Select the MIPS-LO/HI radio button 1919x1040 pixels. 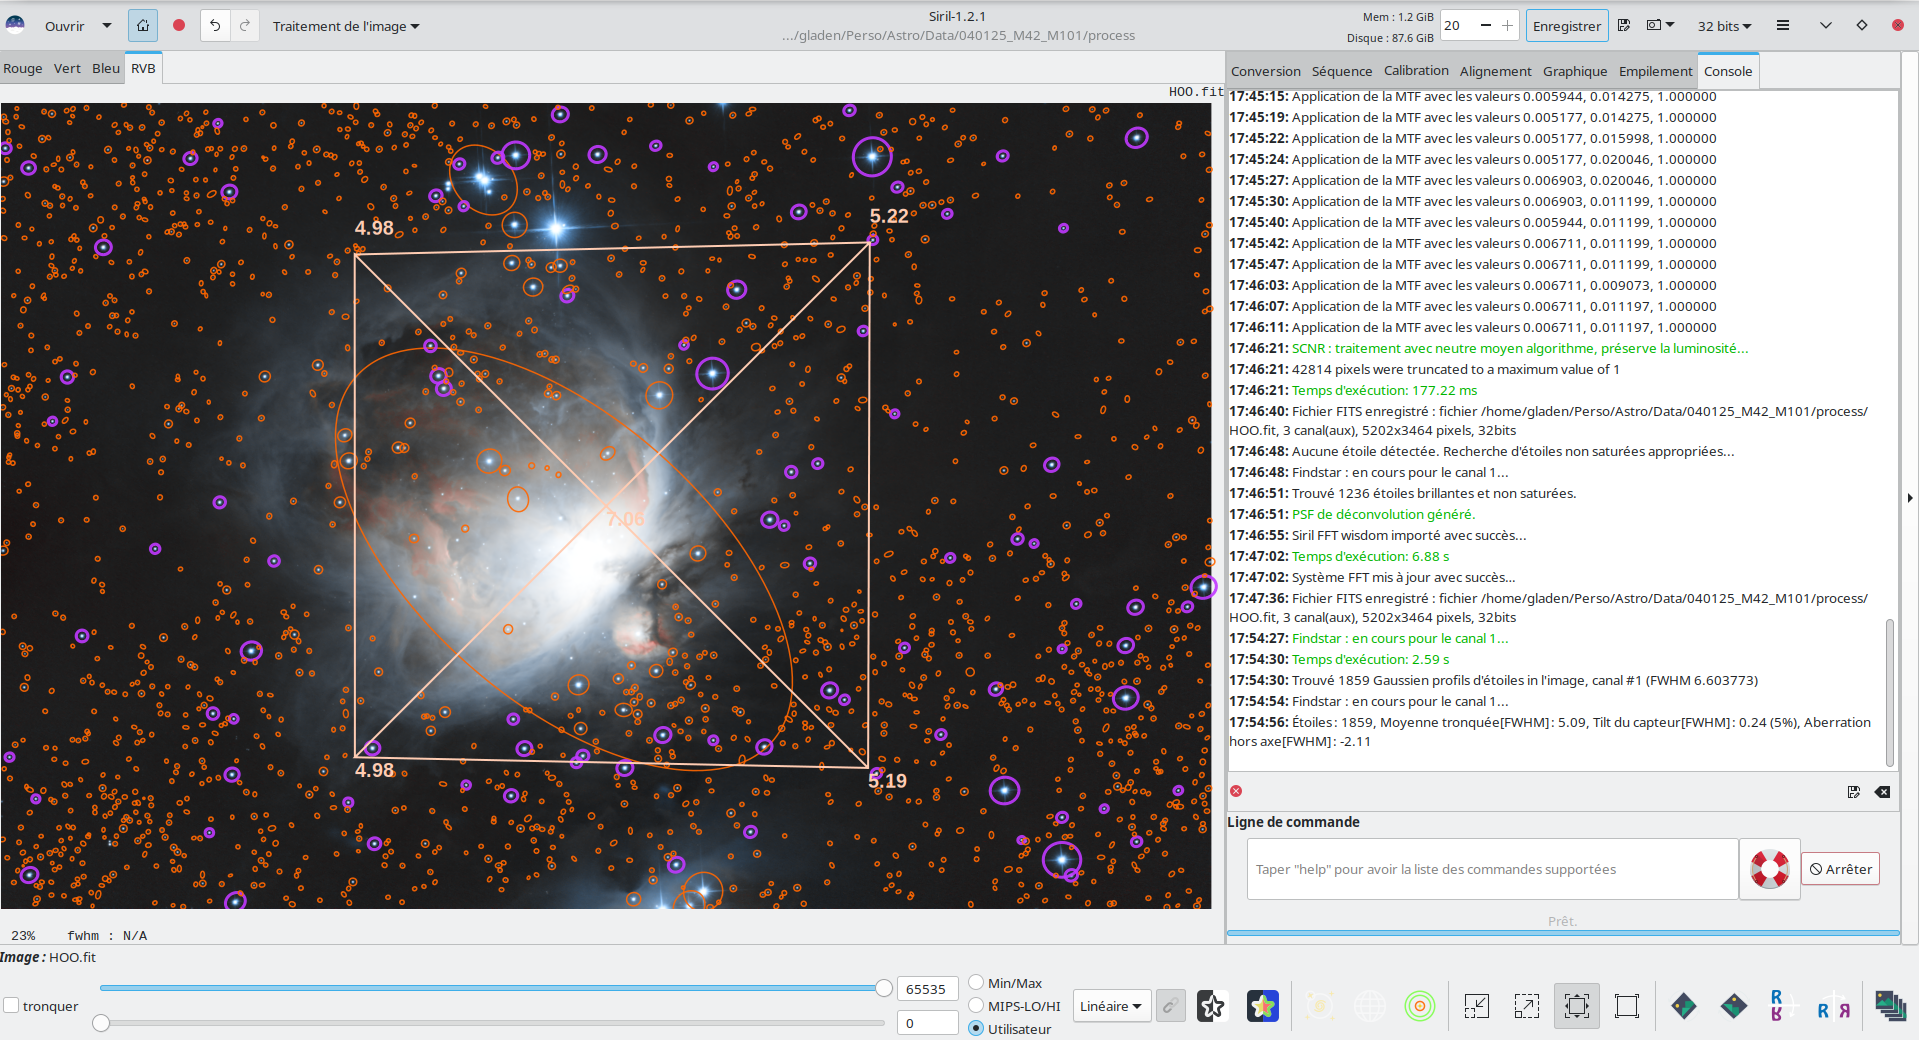tap(976, 1006)
